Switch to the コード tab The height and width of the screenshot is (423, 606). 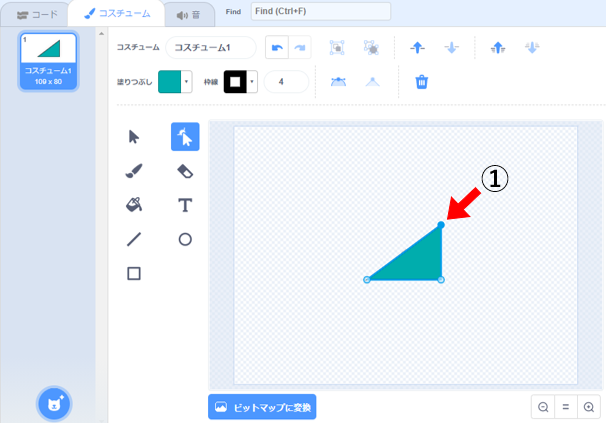click(37, 15)
